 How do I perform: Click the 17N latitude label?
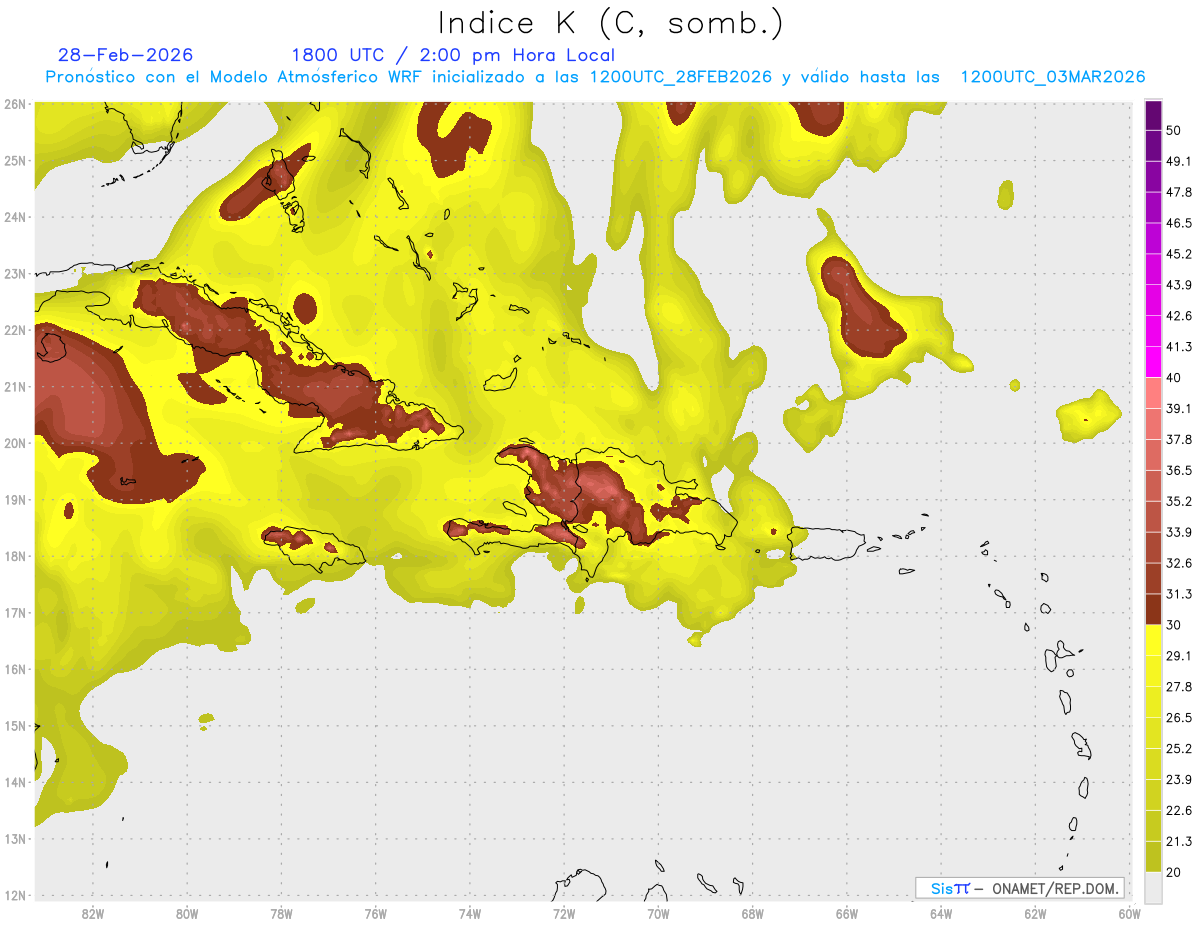[x=14, y=613]
